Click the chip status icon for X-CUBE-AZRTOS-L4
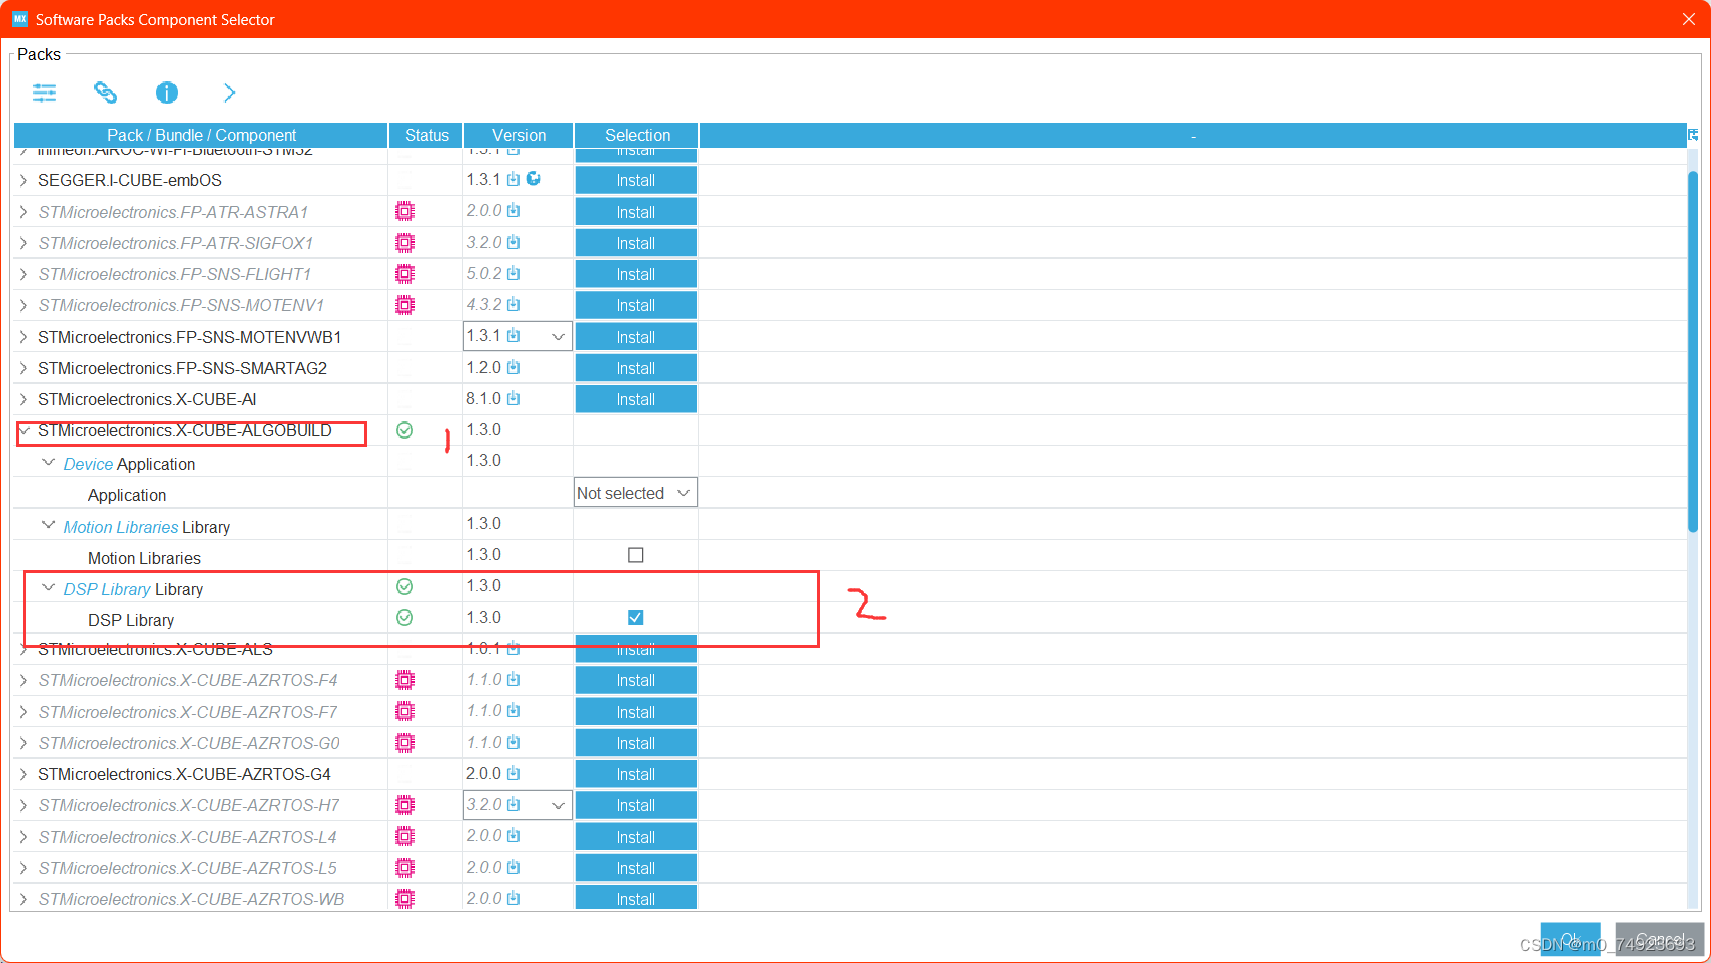The width and height of the screenshot is (1711, 963). 405,836
